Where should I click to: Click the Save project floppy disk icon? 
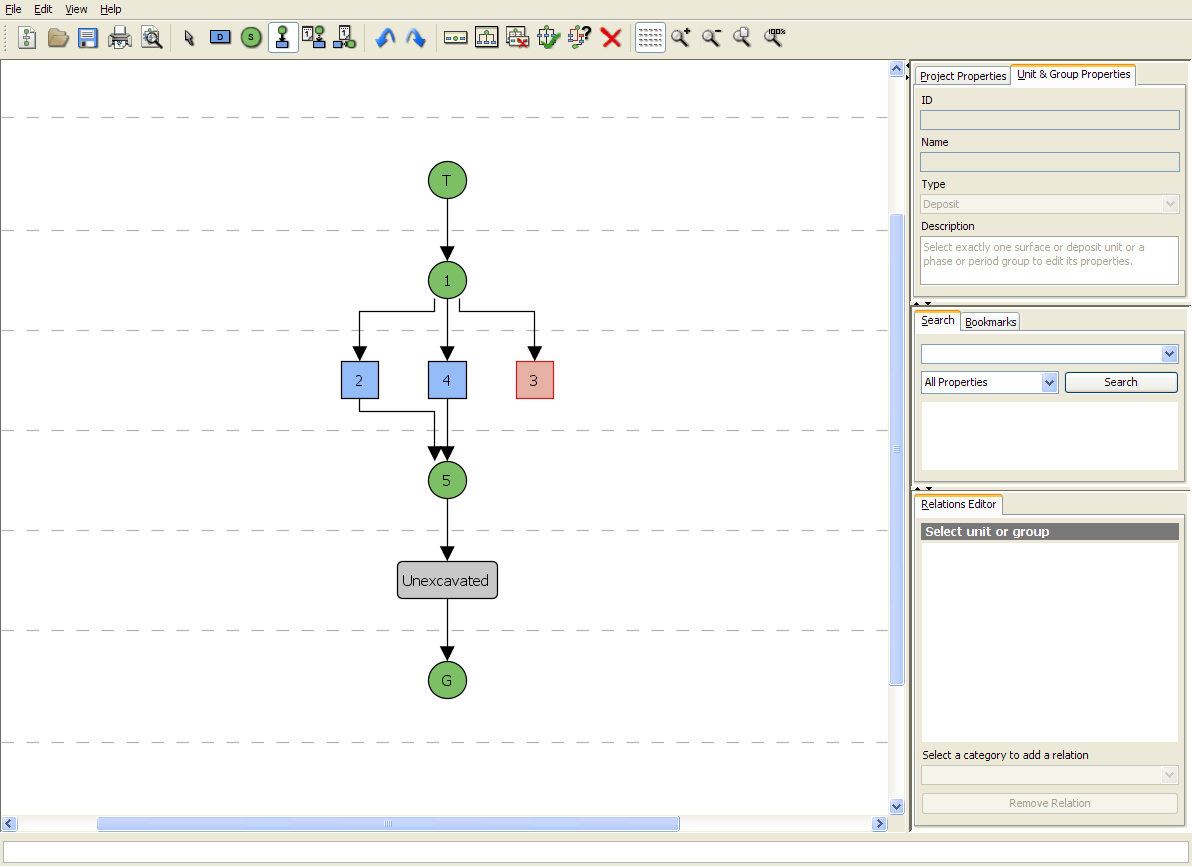coord(88,38)
